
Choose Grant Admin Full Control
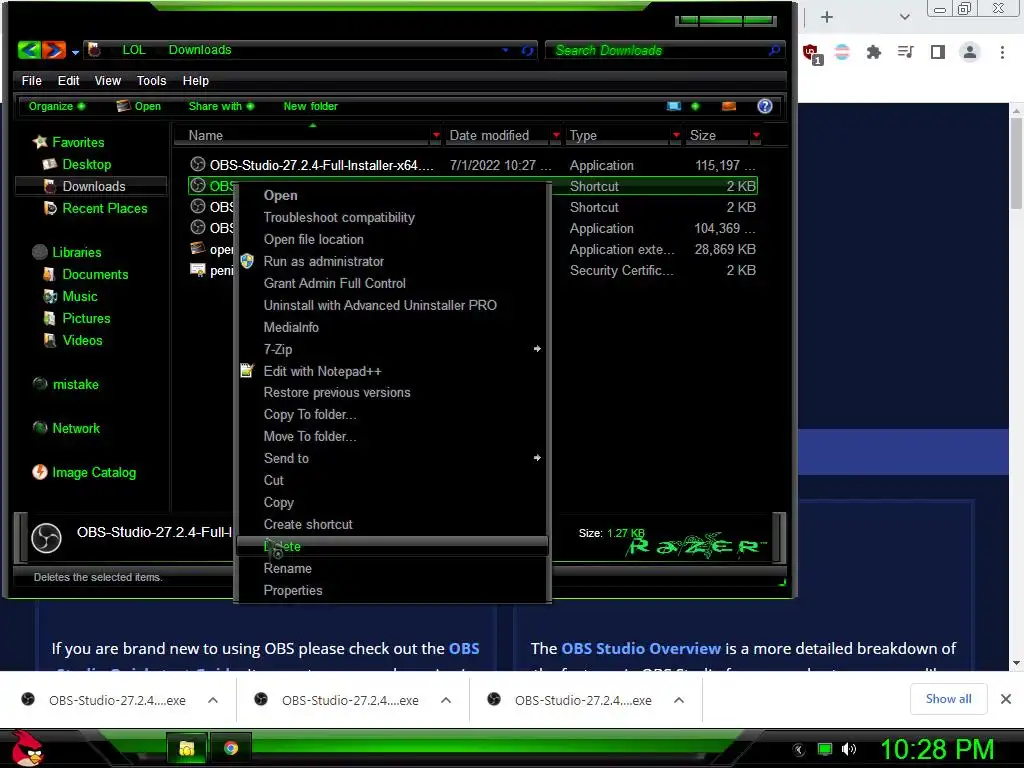392,283
